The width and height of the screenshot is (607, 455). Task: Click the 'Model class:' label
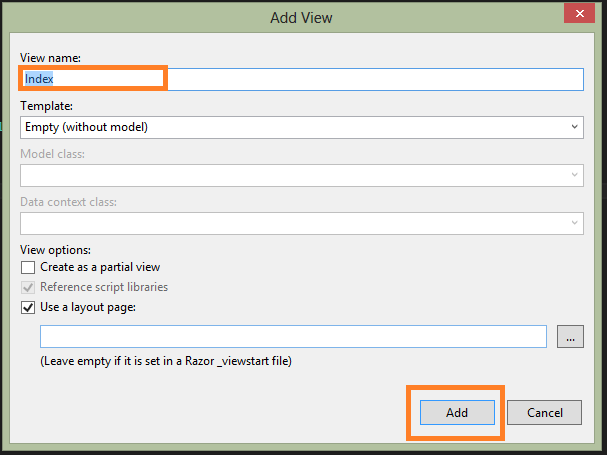pos(53,153)
